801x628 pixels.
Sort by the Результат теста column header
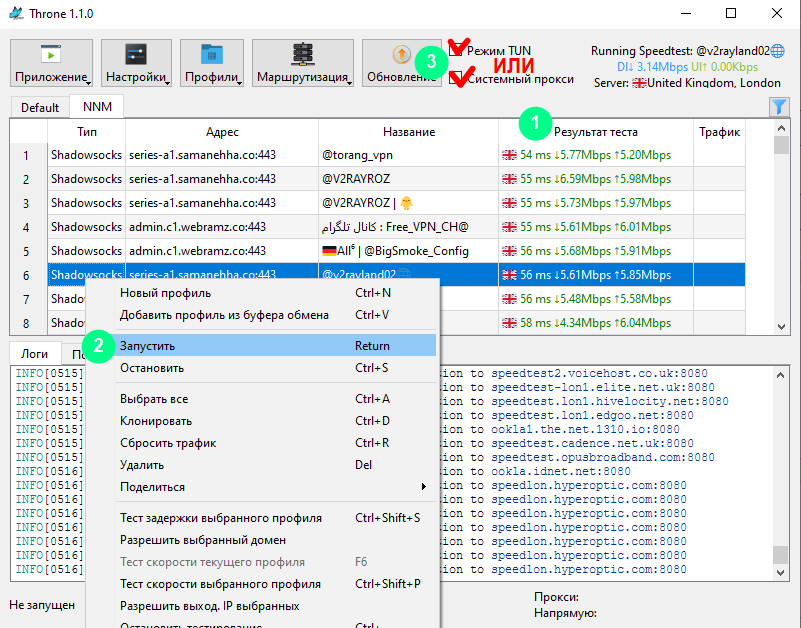coord(595,132)
